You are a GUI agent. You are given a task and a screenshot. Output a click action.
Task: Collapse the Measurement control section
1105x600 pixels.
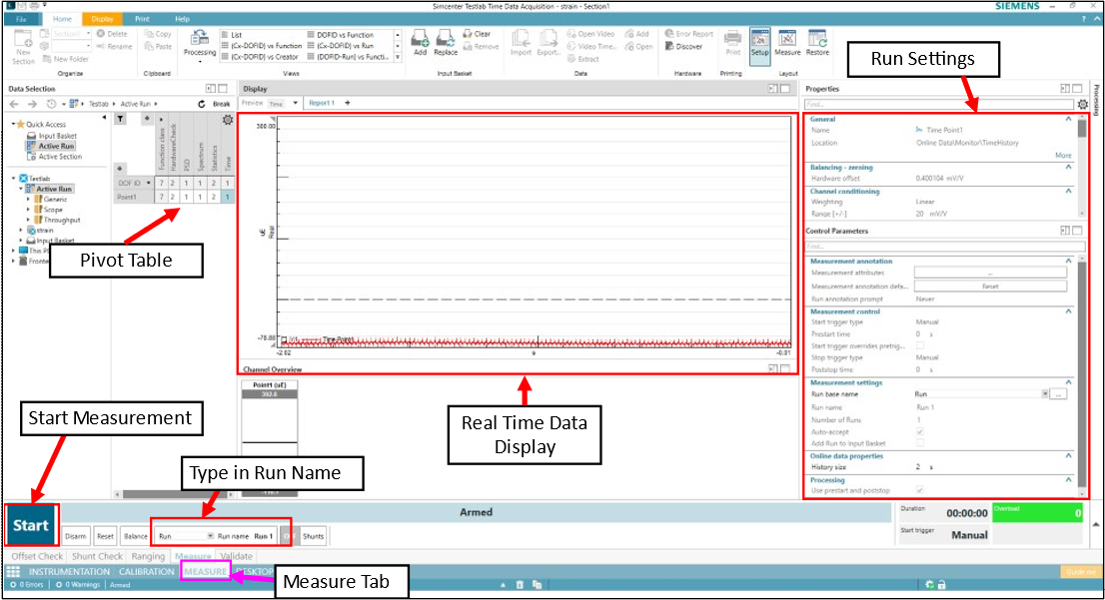pyautogui.click(x=1068, y=311)
